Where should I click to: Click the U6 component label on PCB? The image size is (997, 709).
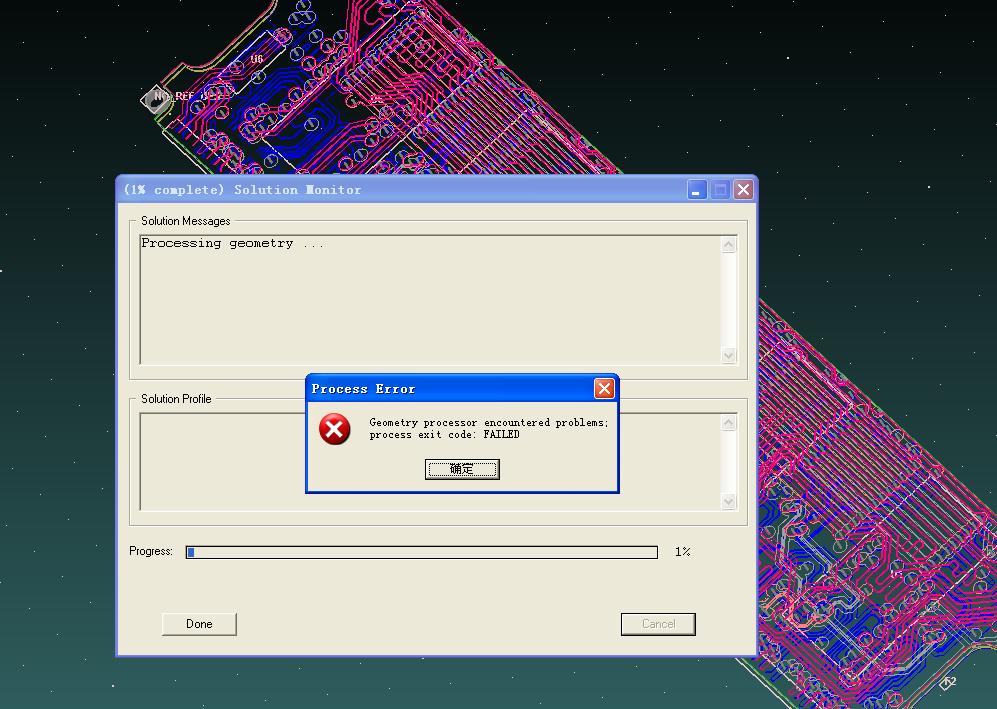point(256,59)
